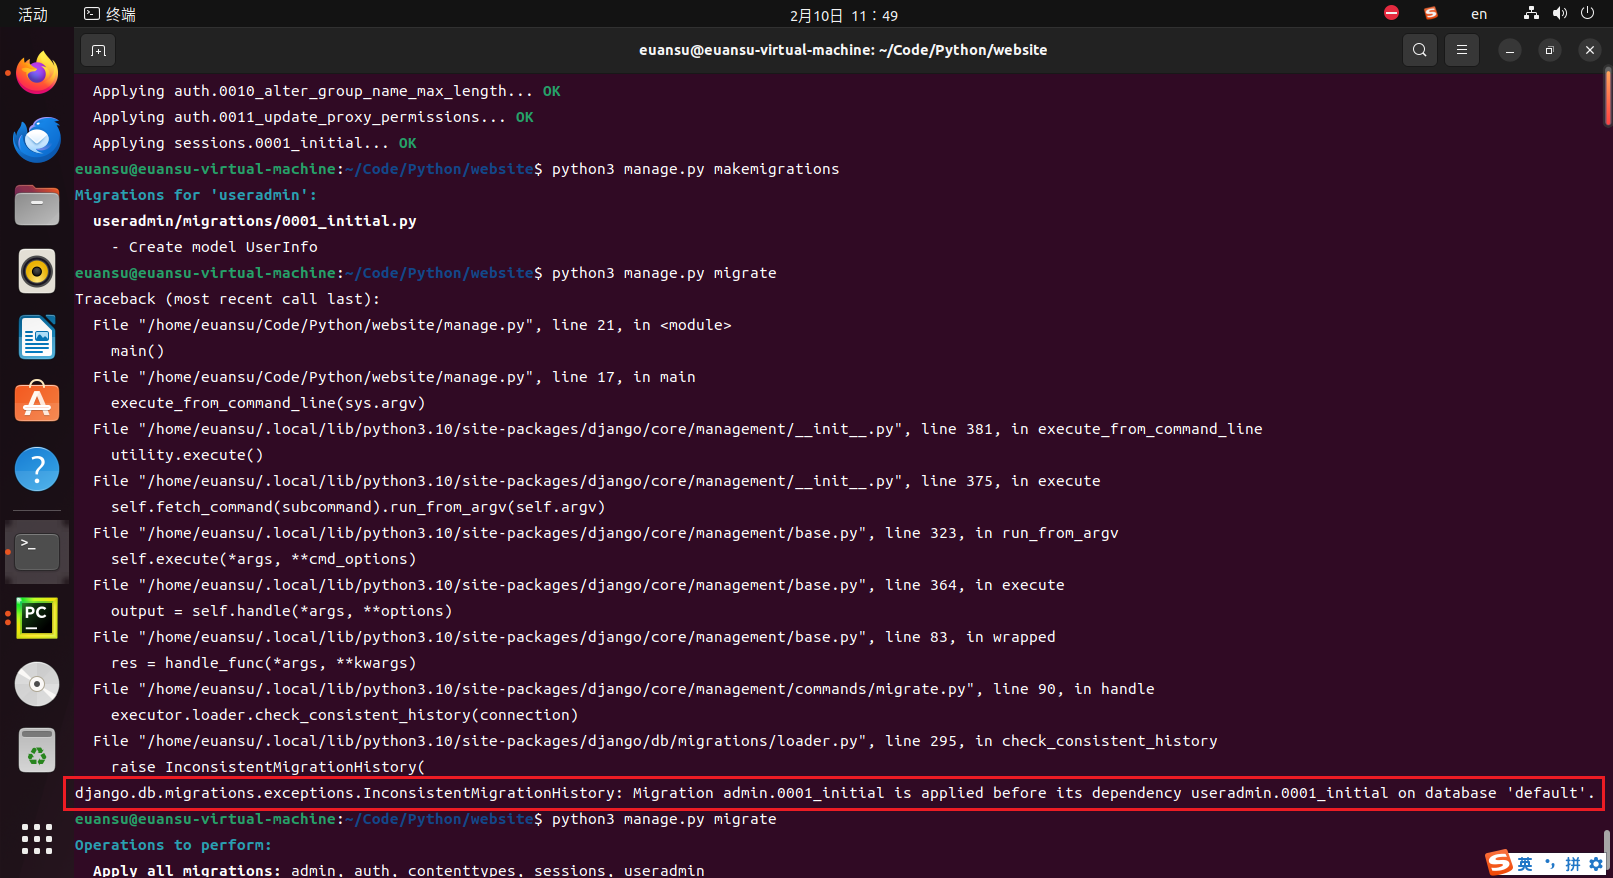Open the clock and calendar panel
The height and width of the screenshot is (878, 1613).
point(843,15)
